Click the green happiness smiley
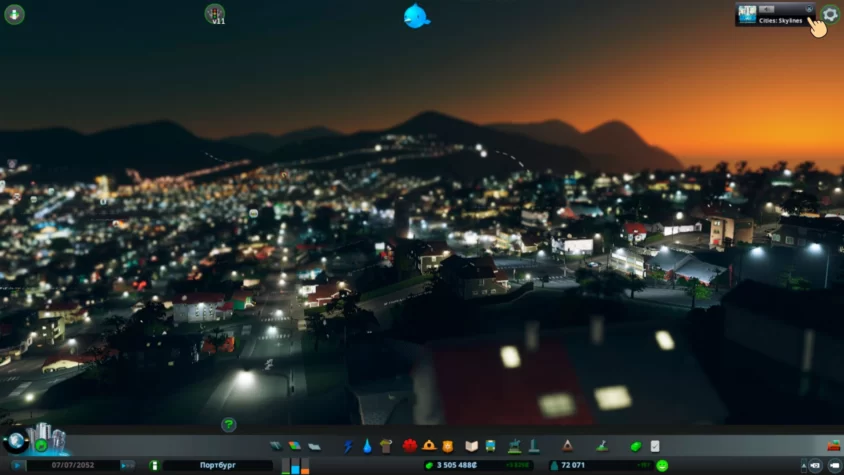Viewport: 844px width, 475px height. tap(662, 465)
